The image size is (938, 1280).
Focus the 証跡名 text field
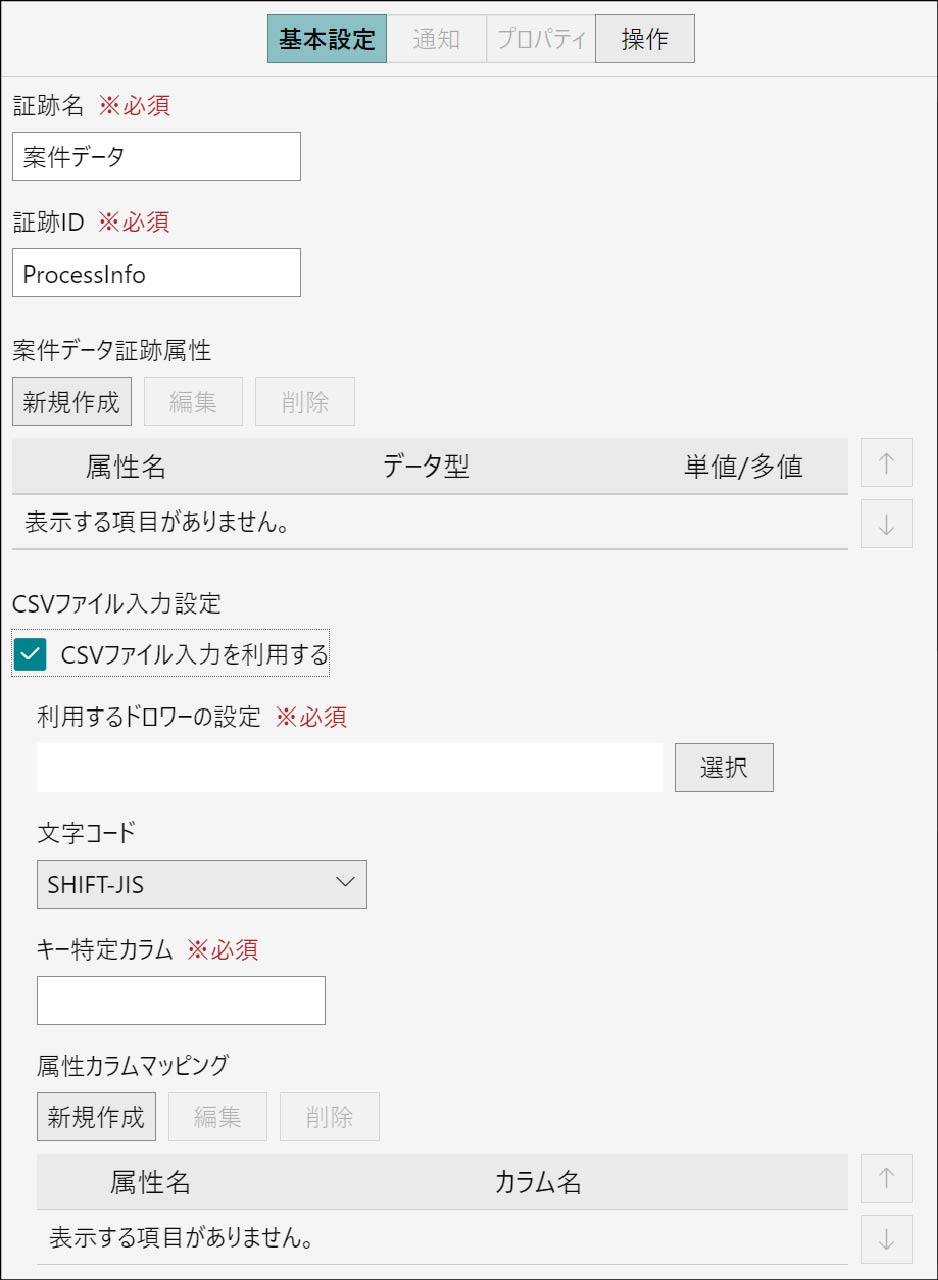click(x=156, y=156)
